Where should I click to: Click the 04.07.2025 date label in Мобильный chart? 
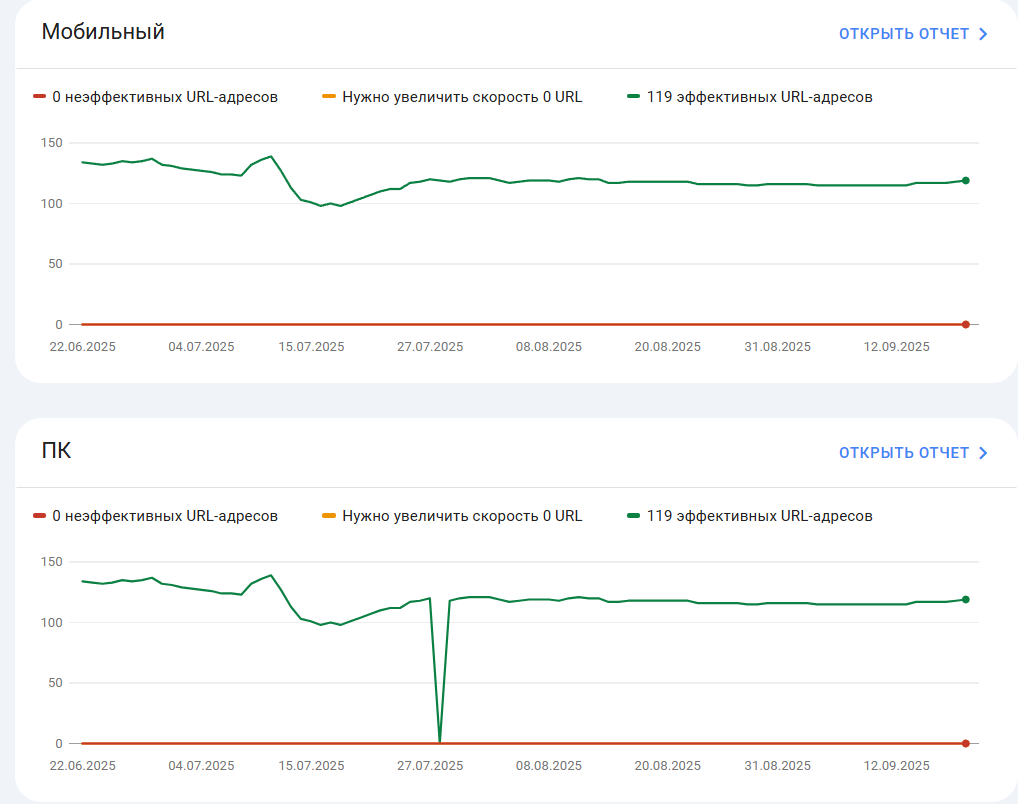201,347
